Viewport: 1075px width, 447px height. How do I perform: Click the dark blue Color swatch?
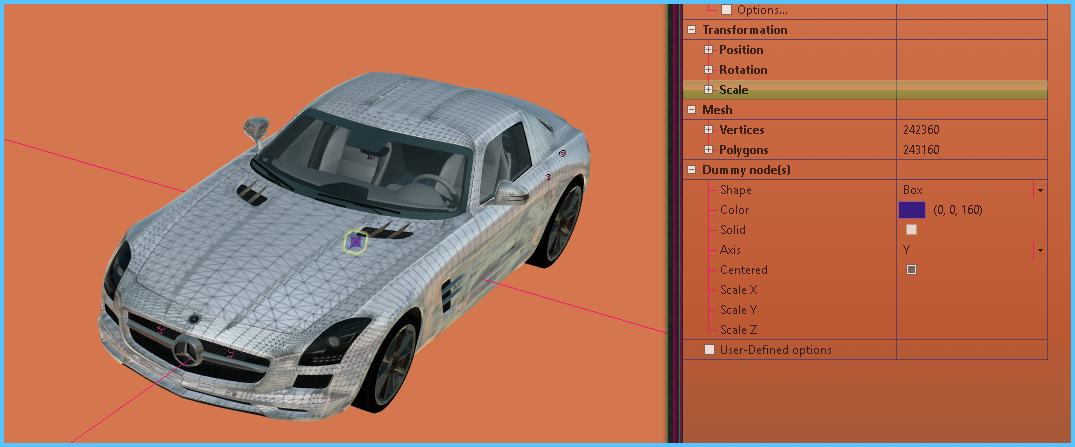coord(912,210)
